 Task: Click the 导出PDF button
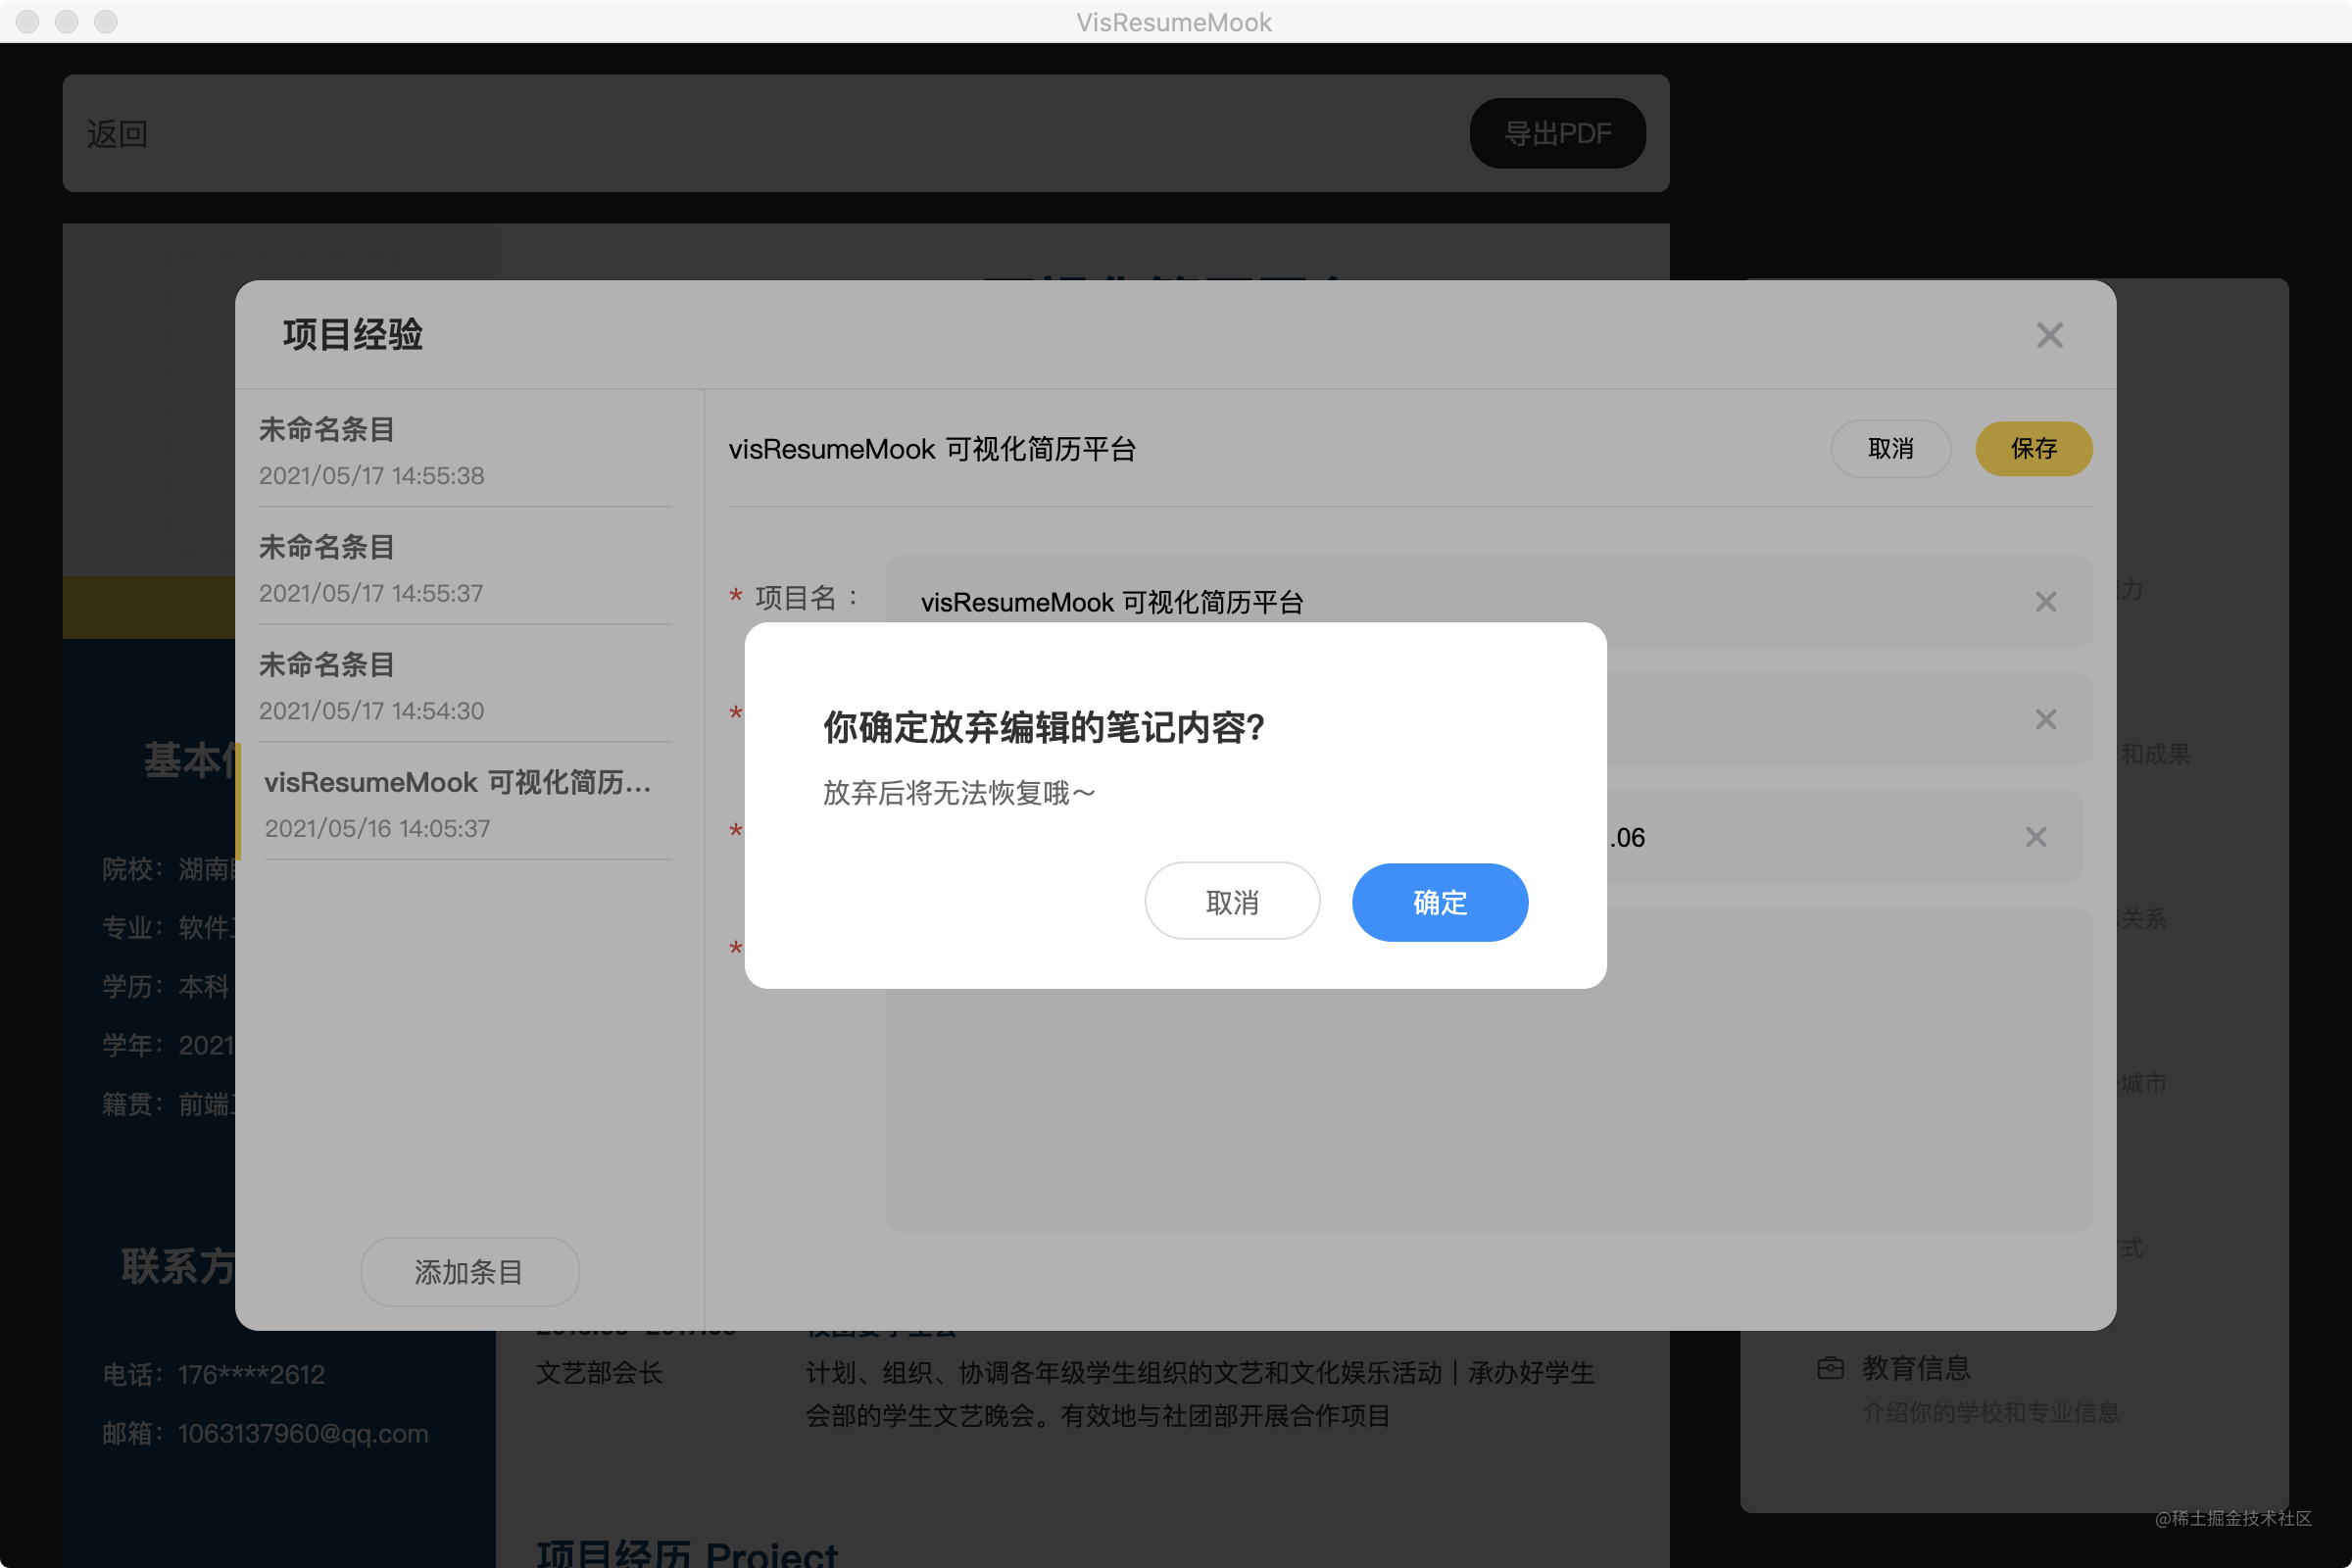1557,133
